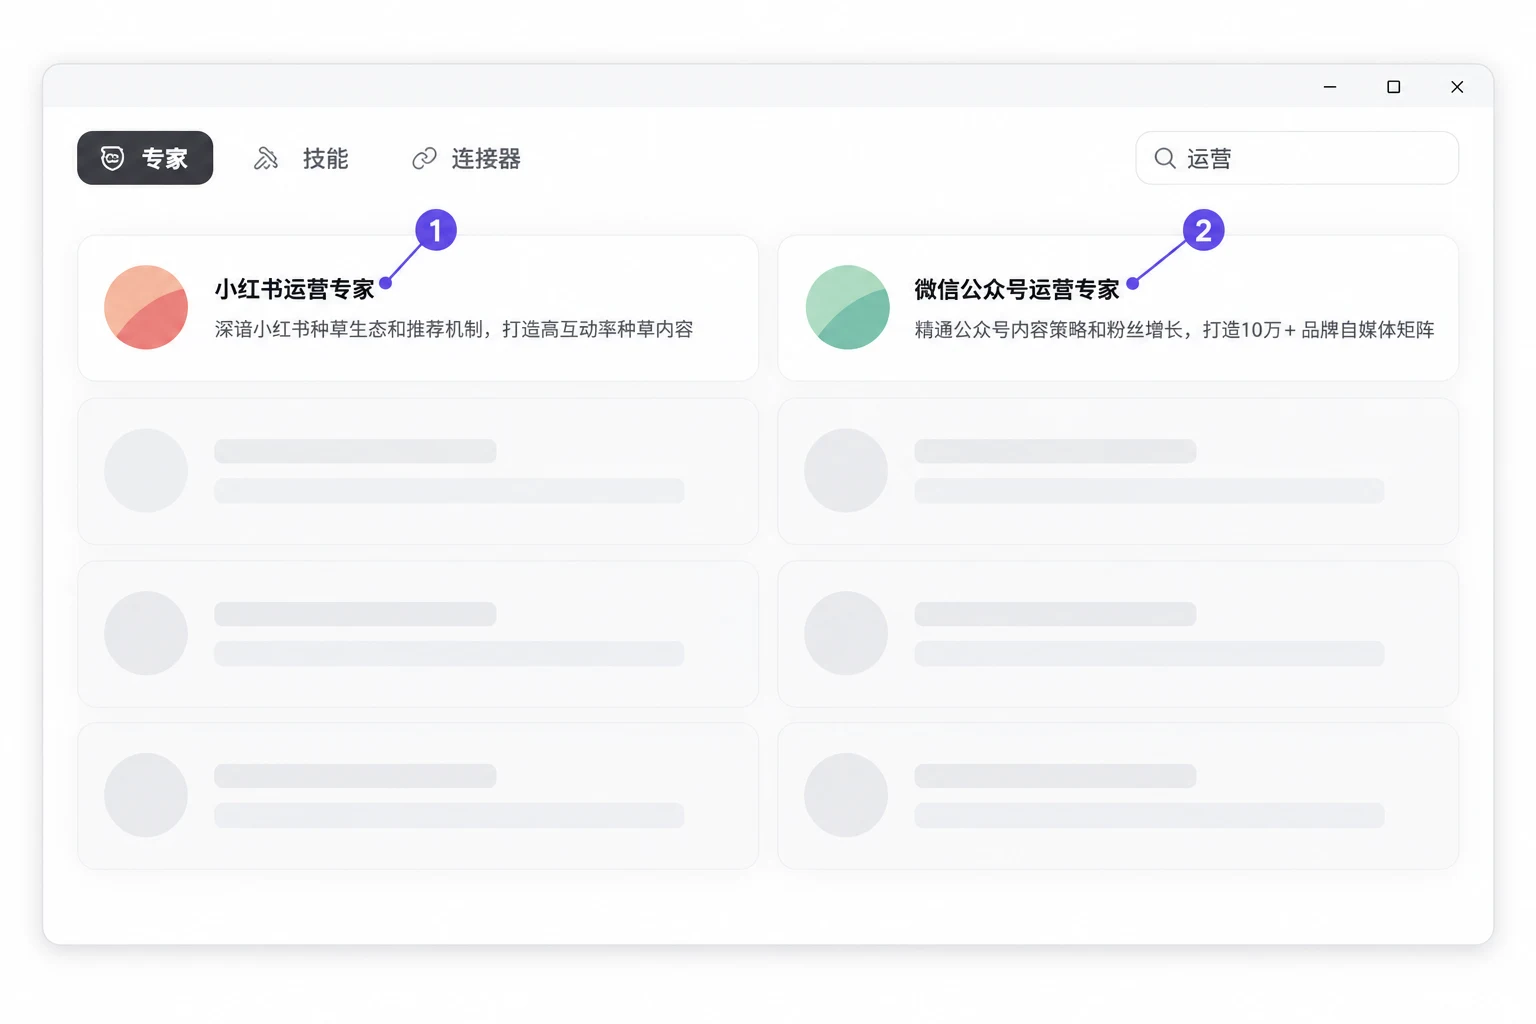Screen dimensions: 1536x1024
Task: Maximize the window
Action: [1394, 87]
